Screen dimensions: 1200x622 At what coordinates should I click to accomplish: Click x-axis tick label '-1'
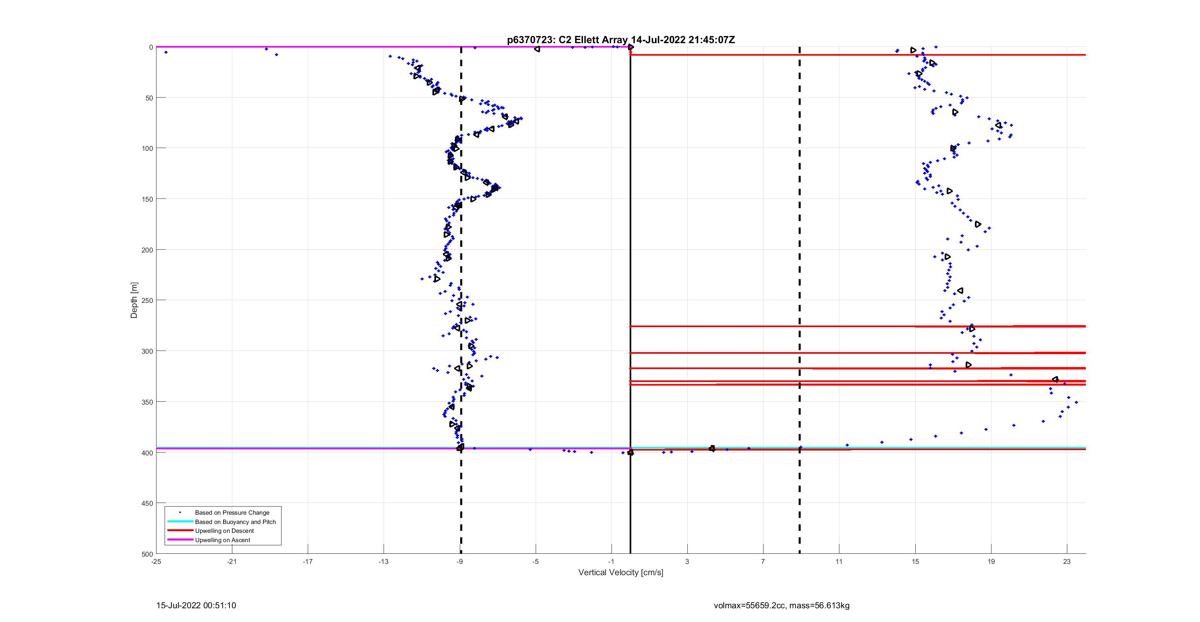click(611, 561)
